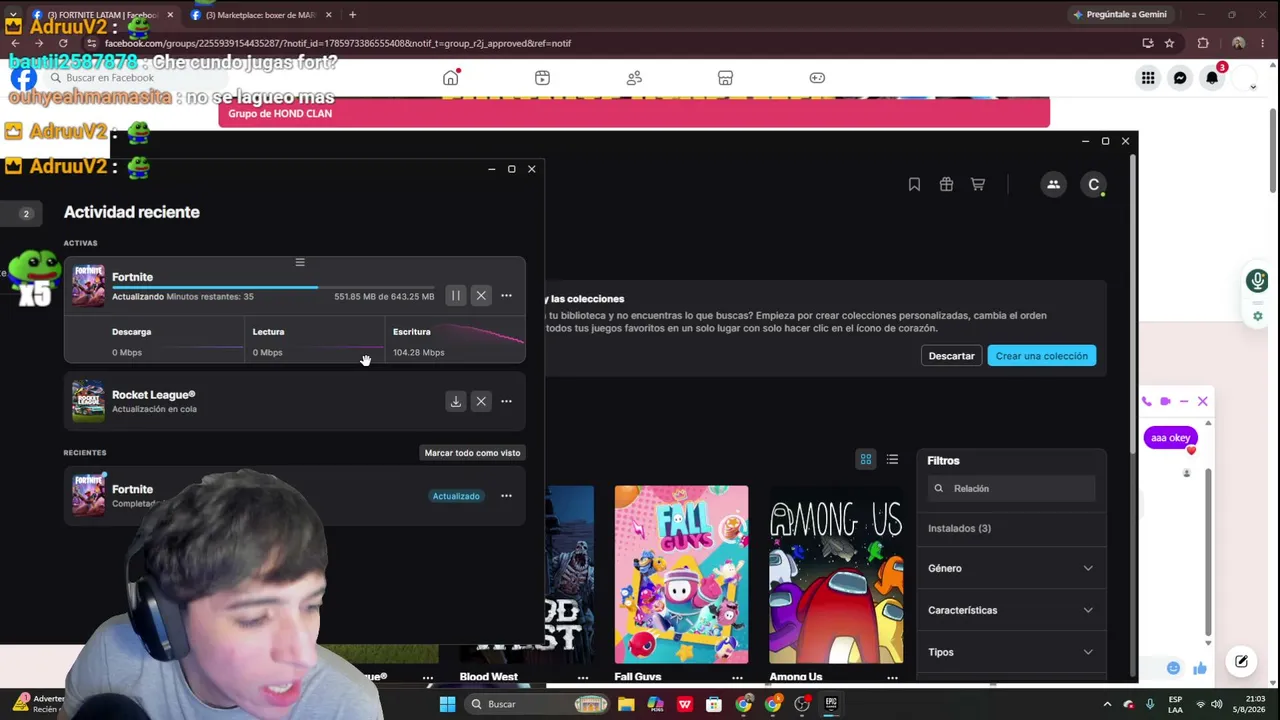
Task: Compose a new Messenger message
Action: [1241, 661]
